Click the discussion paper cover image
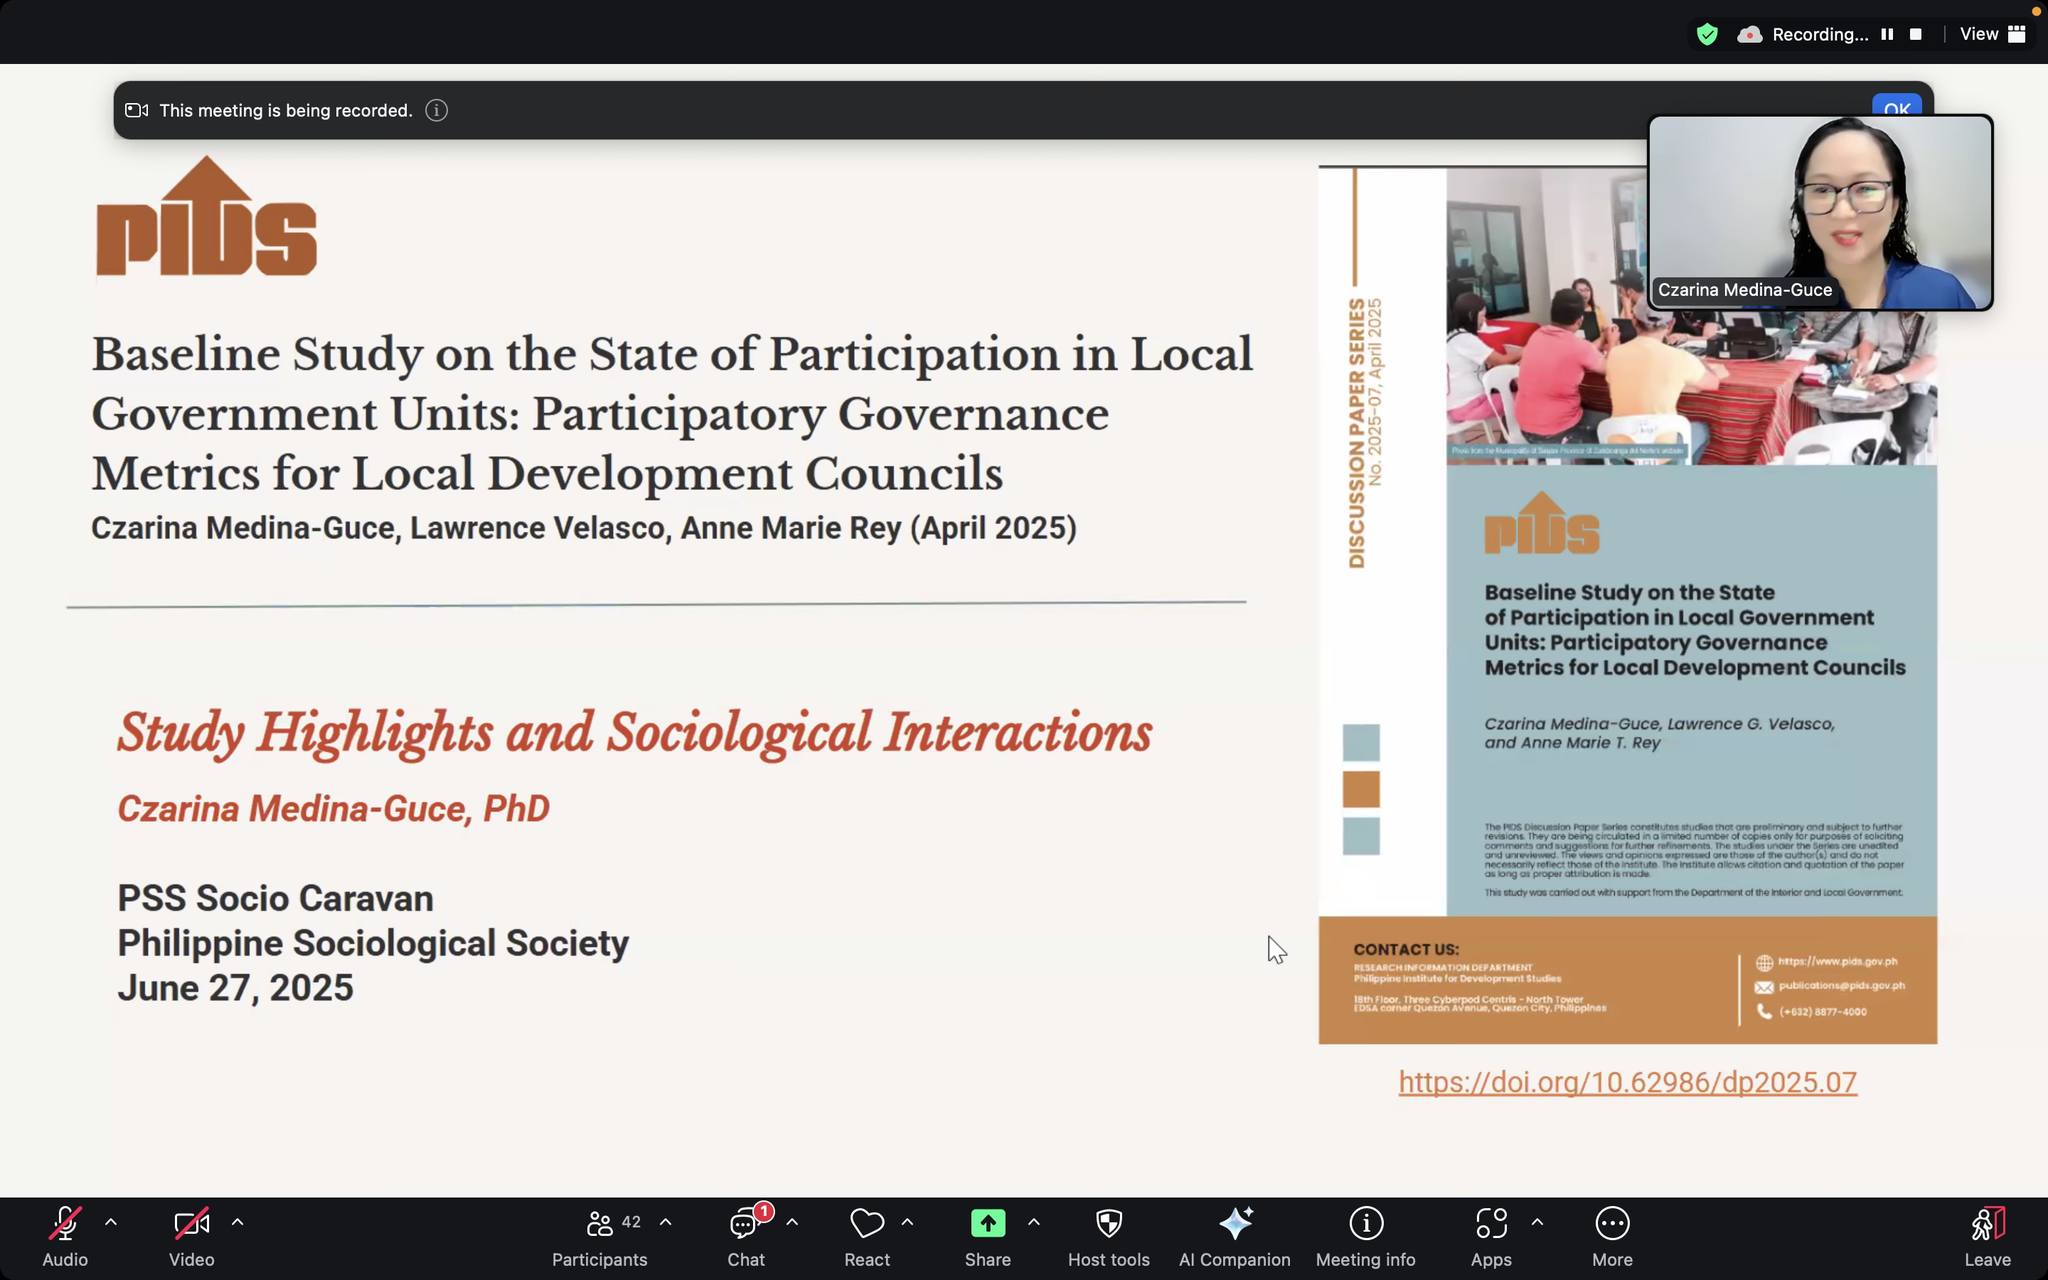The height and width of the screenshot is (1280, 2048). tap(1627, 605)
